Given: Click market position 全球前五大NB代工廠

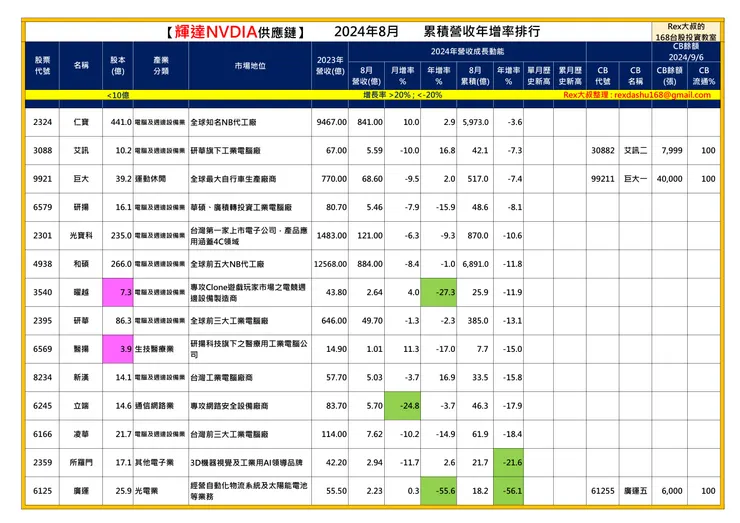Looking at the screenshot, I should [227, 264].
